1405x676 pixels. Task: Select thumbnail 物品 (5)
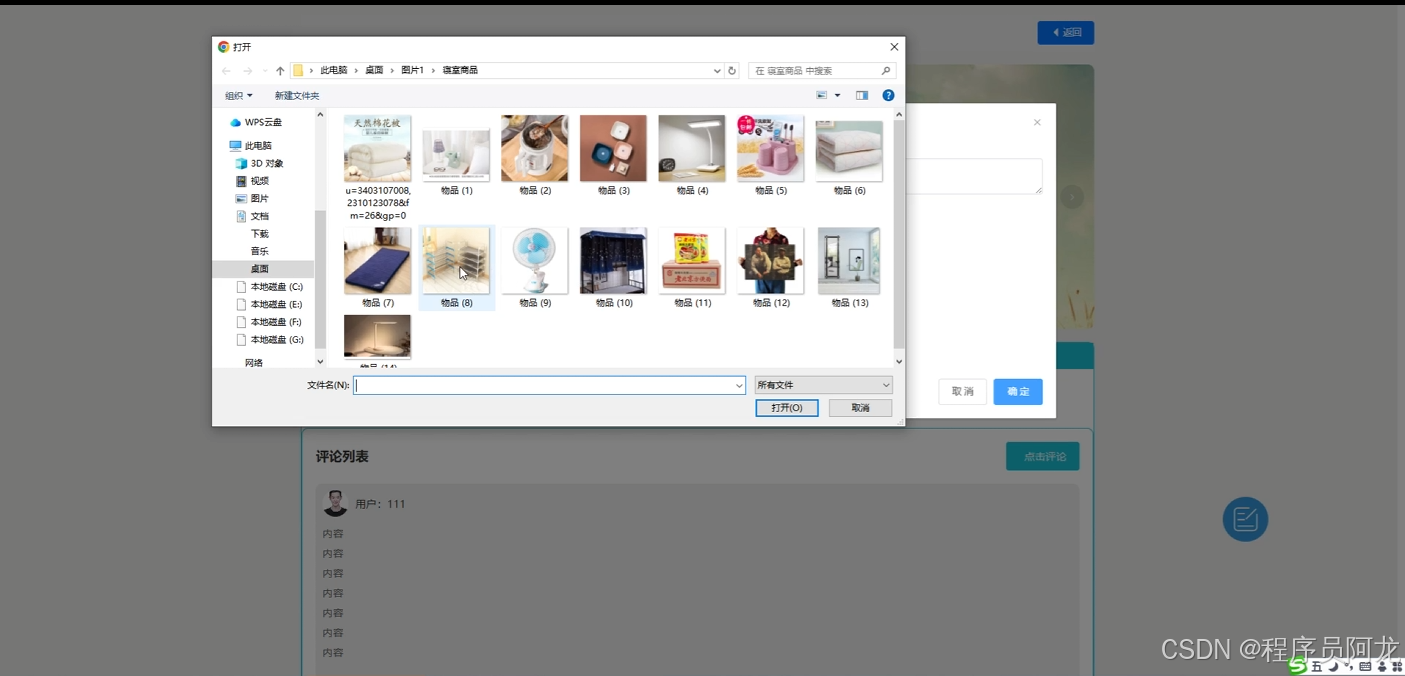770,156
